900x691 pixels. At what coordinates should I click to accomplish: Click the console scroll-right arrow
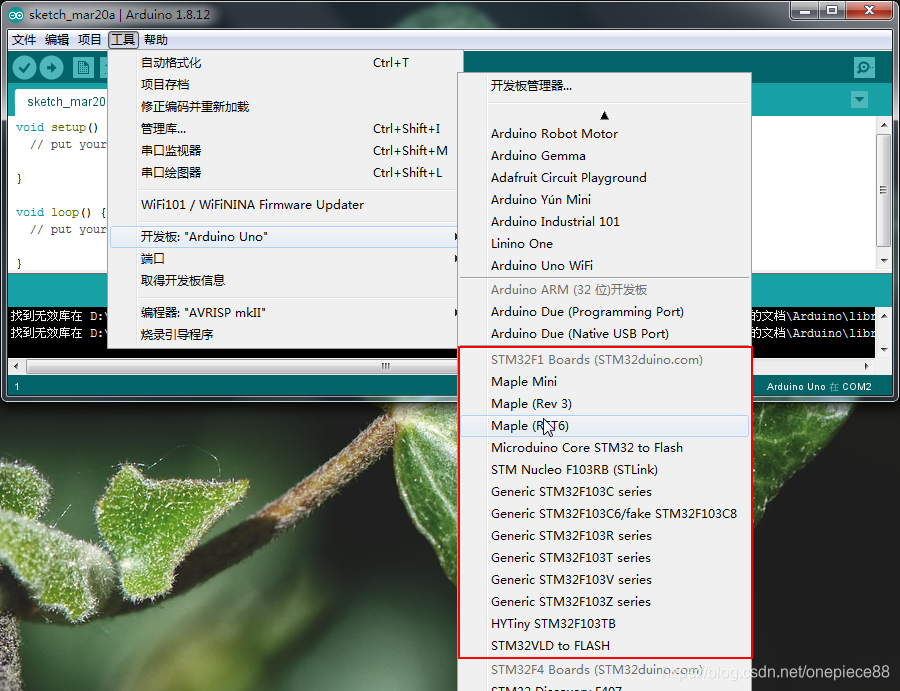[x=866, y=366]
